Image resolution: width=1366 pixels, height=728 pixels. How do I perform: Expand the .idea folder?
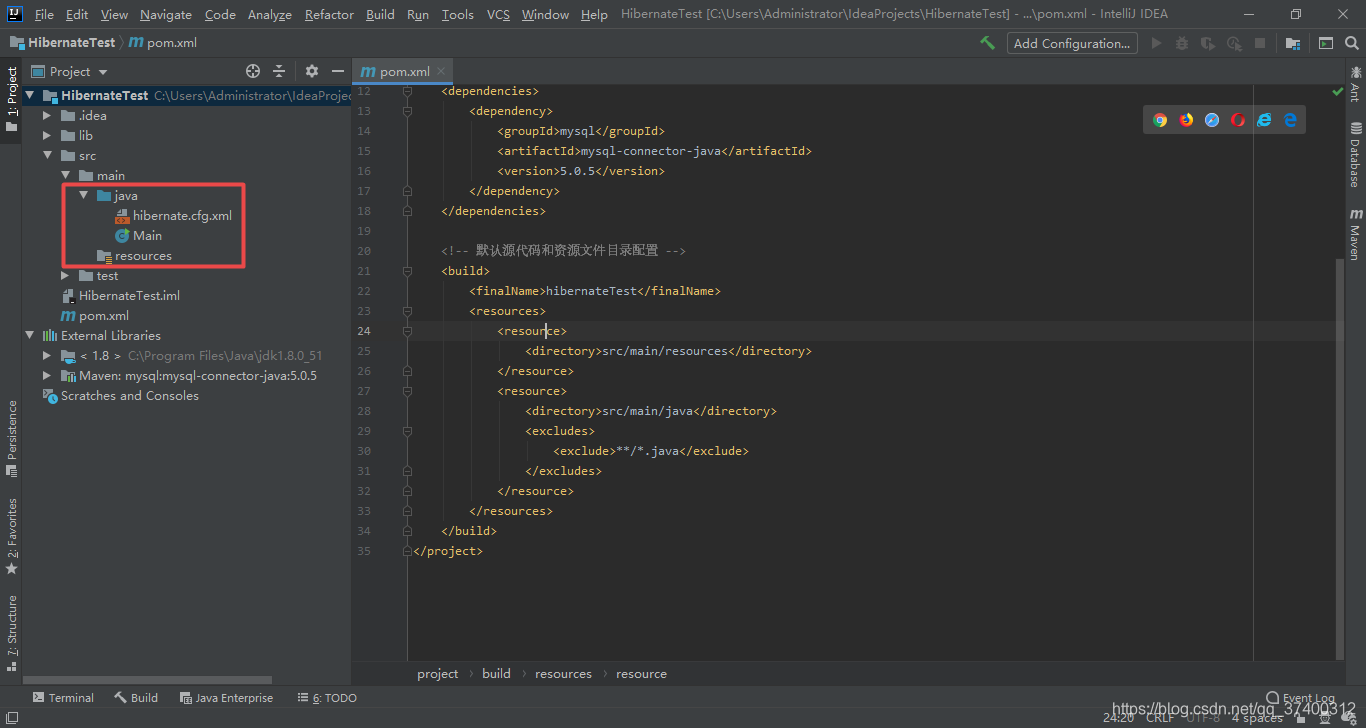(47, 116)
